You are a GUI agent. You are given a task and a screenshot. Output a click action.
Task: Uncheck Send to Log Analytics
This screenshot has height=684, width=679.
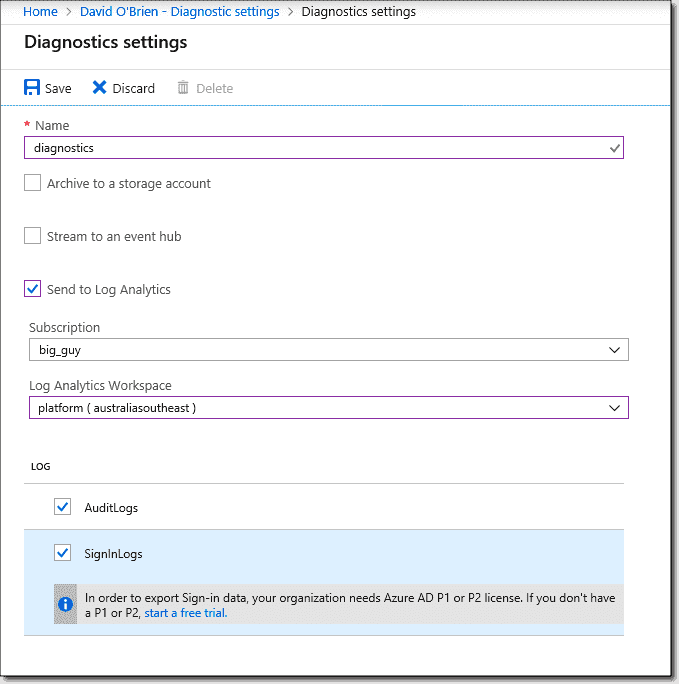point(33,289)
